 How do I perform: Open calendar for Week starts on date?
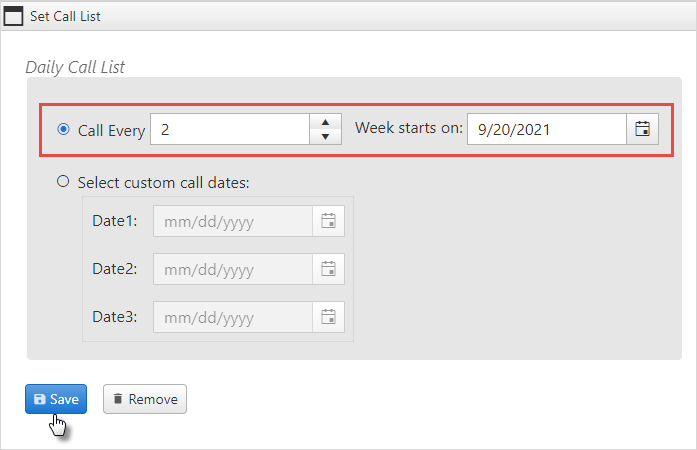point(642,129)
